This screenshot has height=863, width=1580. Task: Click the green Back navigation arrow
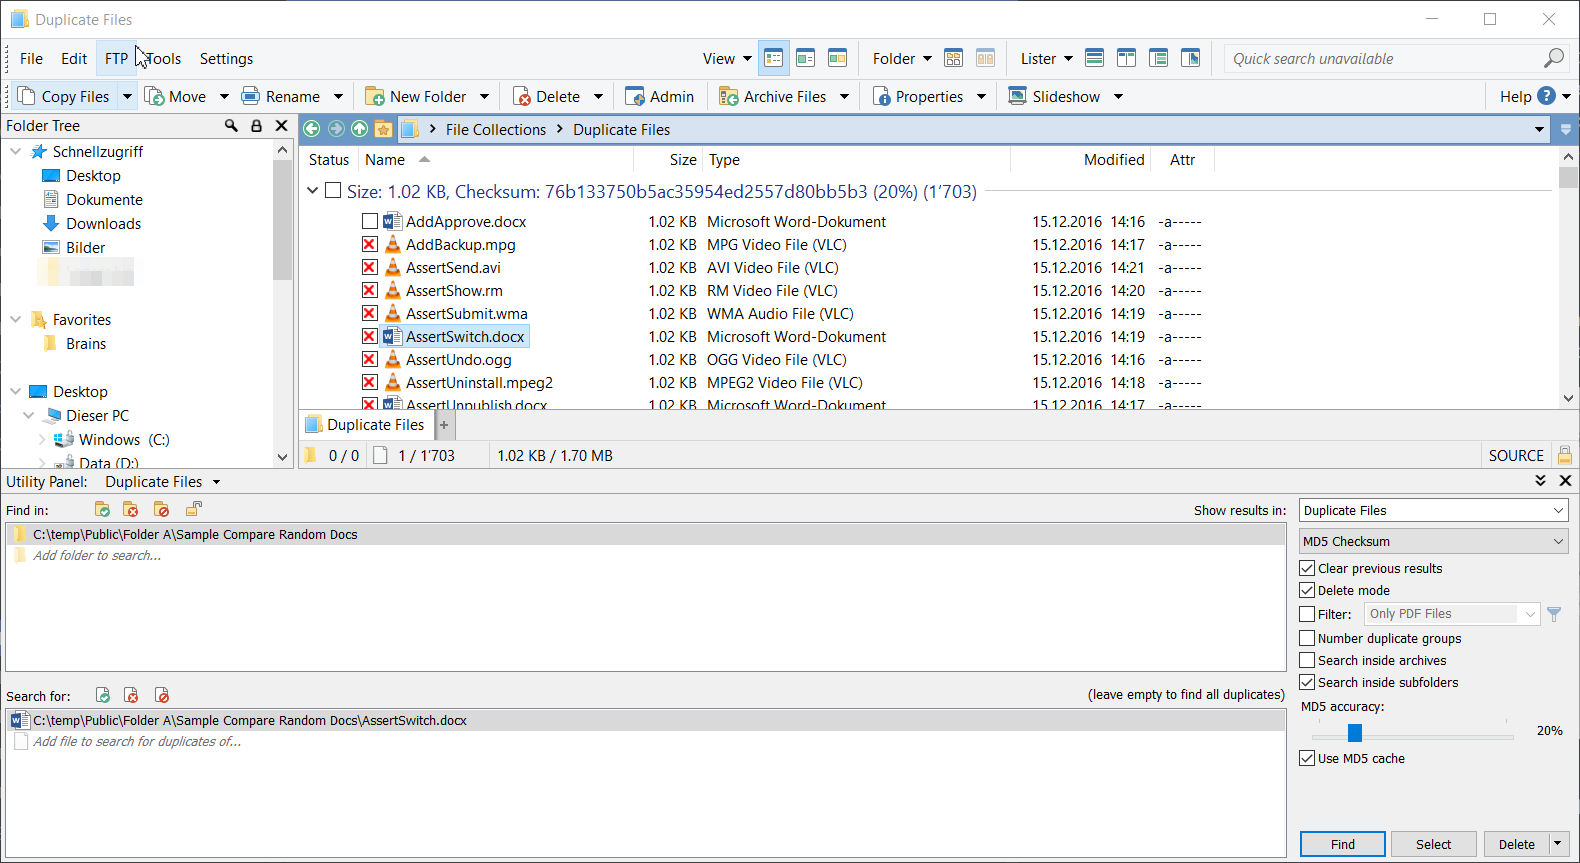[x=311, y=128]
